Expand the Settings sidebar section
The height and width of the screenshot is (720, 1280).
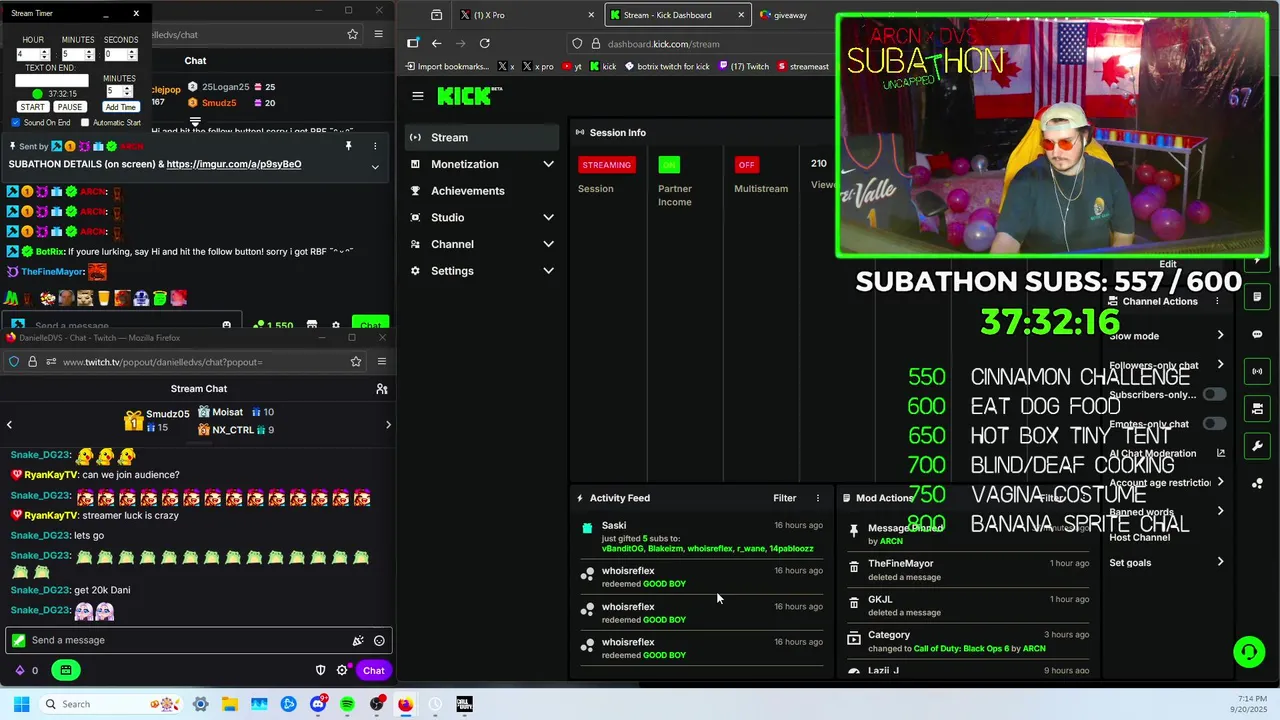click(x=548, y=271)
